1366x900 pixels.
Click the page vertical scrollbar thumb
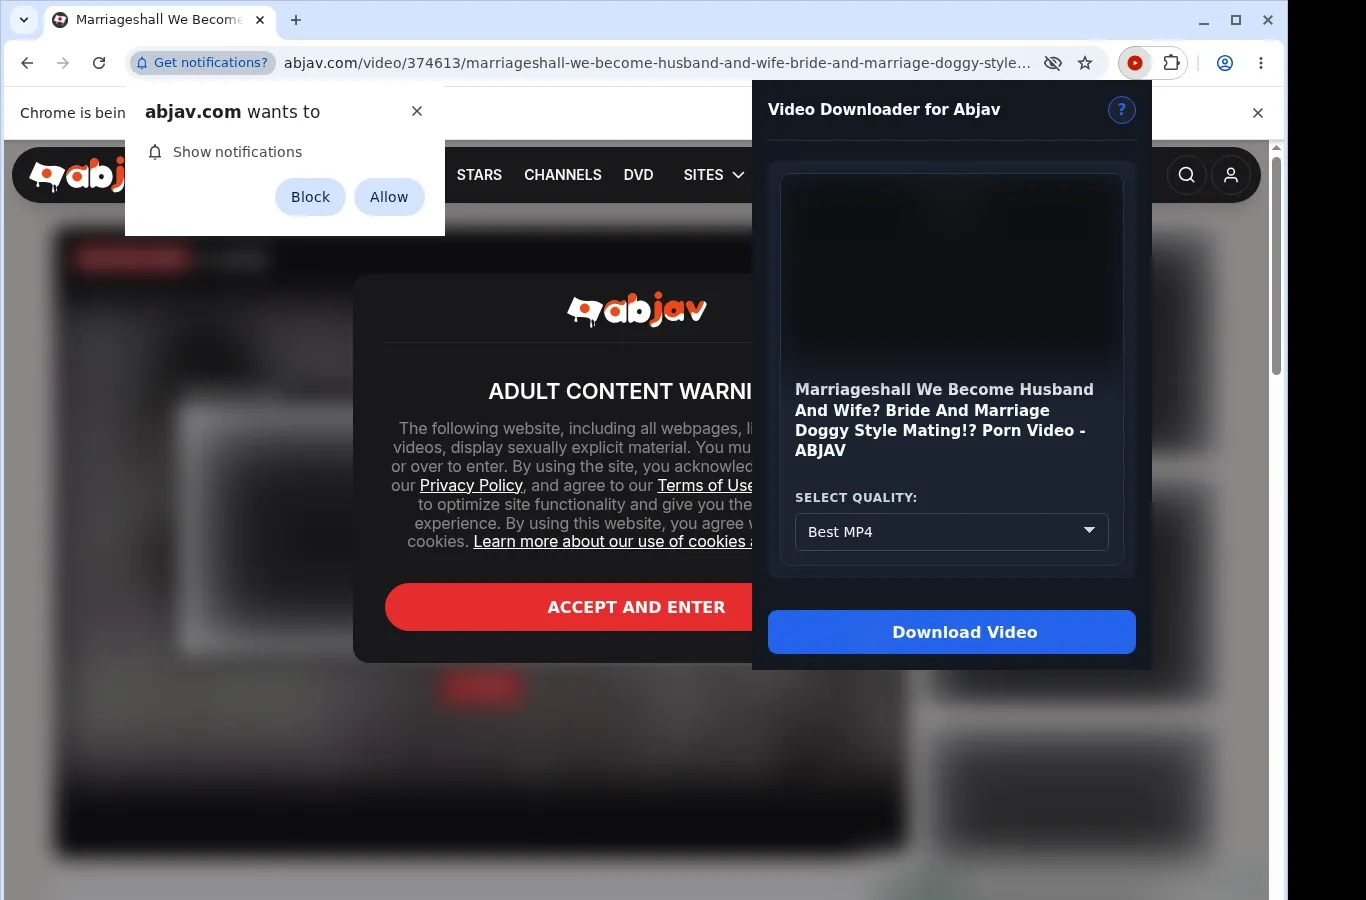[x=1276, y=265]
